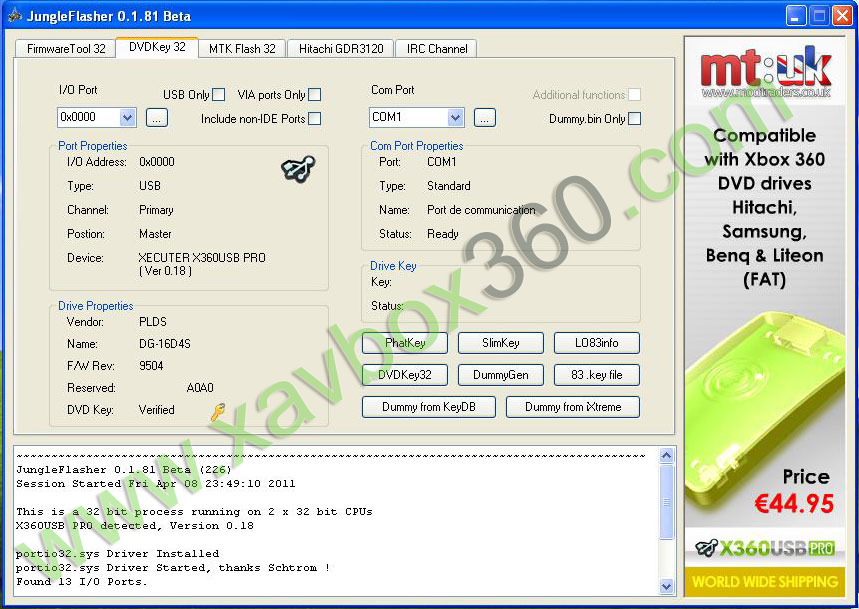This screenshot has width=859, height=609.
Task: Click the Reserved value A0A0
Action: coord(200,388)
